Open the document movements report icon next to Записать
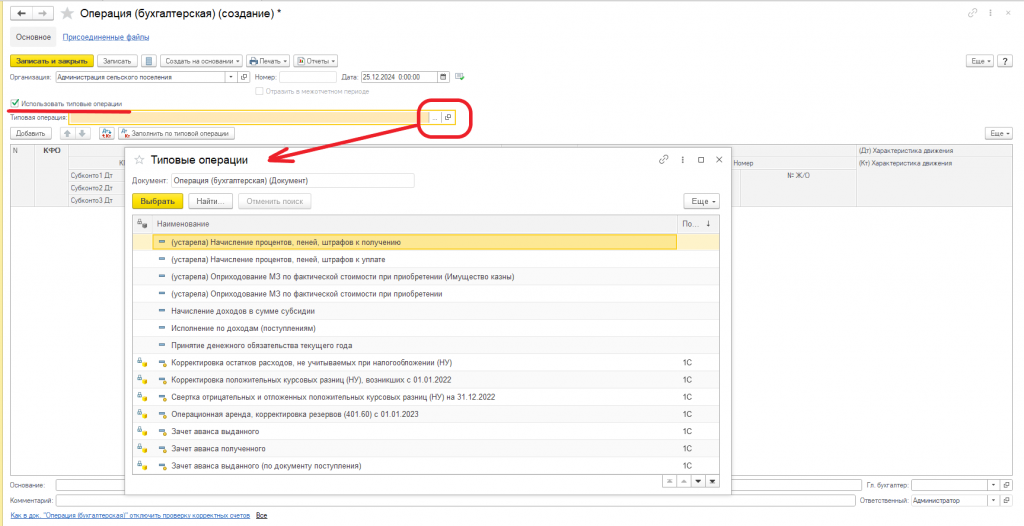Viewport: 1024px width, 526px height. [x=149, y=61]
